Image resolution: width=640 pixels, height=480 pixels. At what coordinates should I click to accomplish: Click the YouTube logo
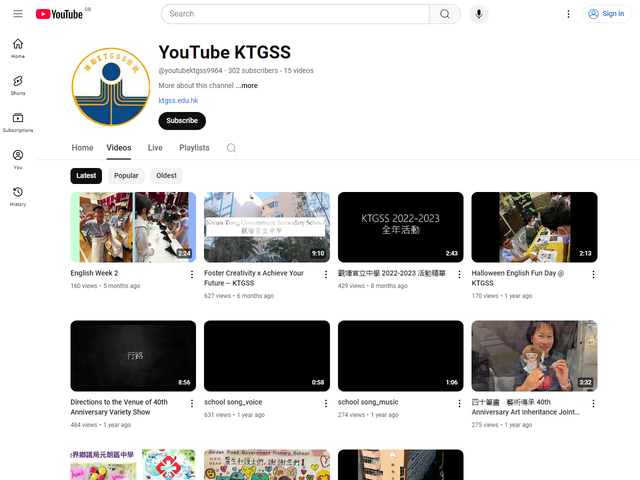(x=59, y=14)
